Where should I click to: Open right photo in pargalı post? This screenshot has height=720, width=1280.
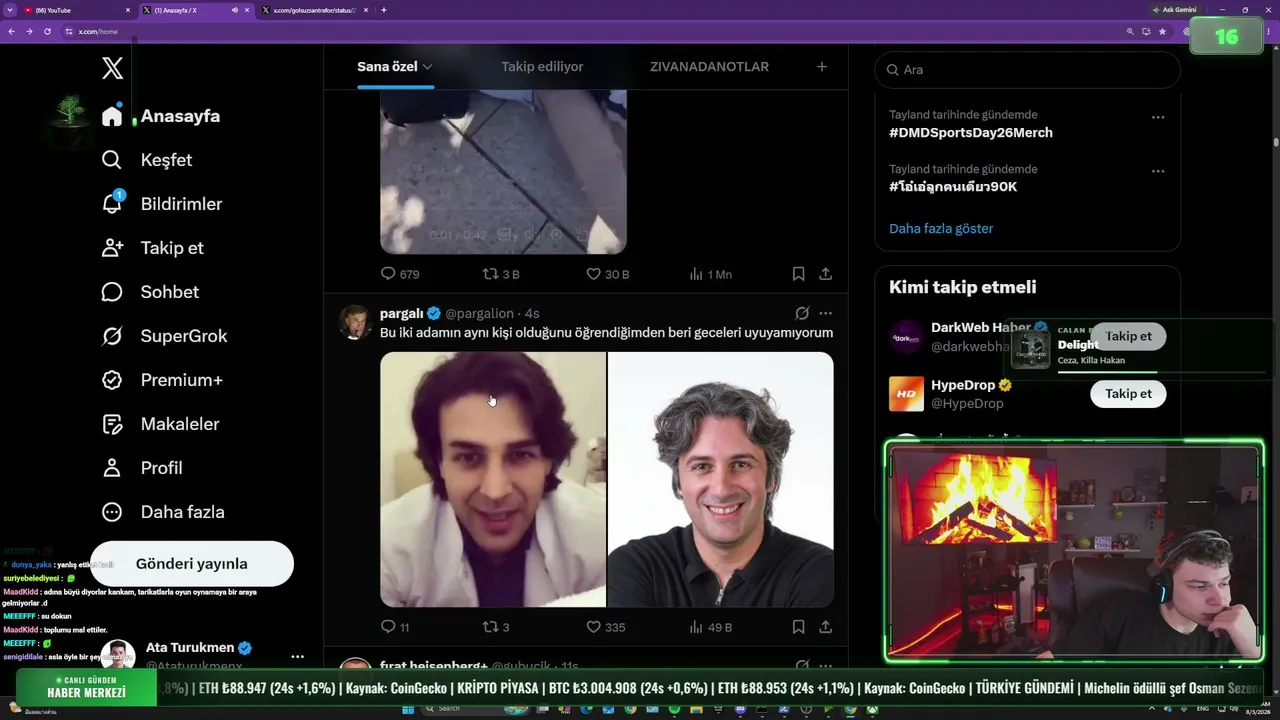tap(721, 479)
